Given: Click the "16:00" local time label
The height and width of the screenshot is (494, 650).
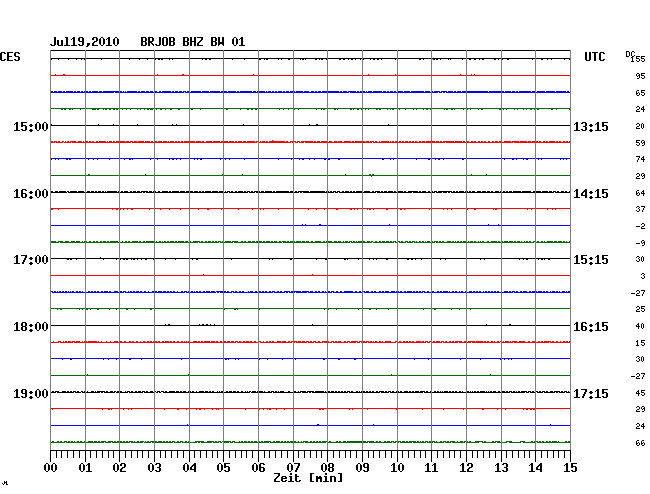Looking at the screenshot, I should tap(31, 194).
